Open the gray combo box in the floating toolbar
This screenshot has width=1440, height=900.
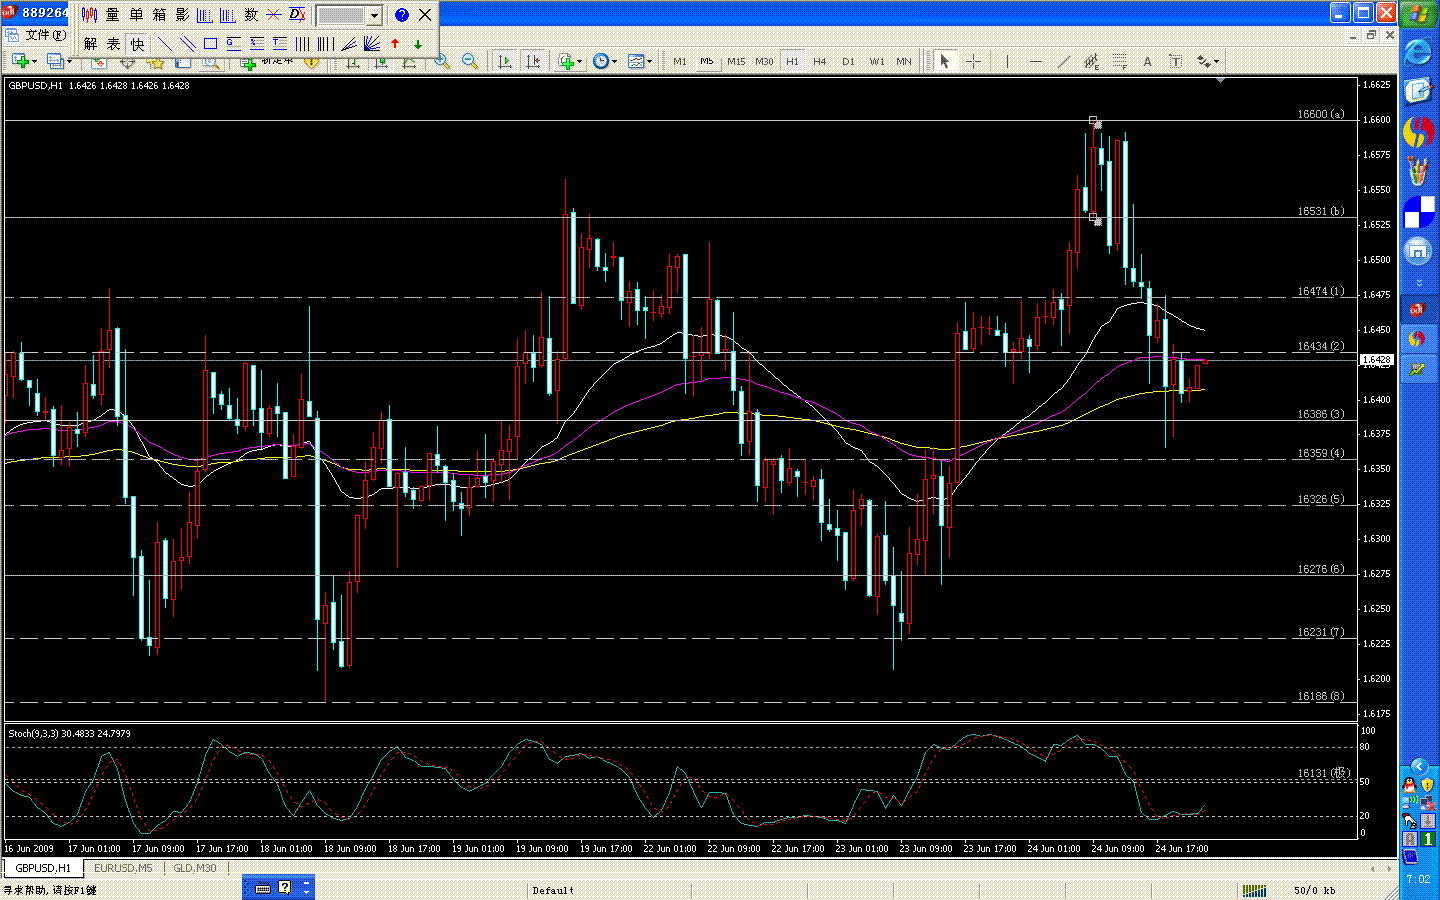coord(350,15)
